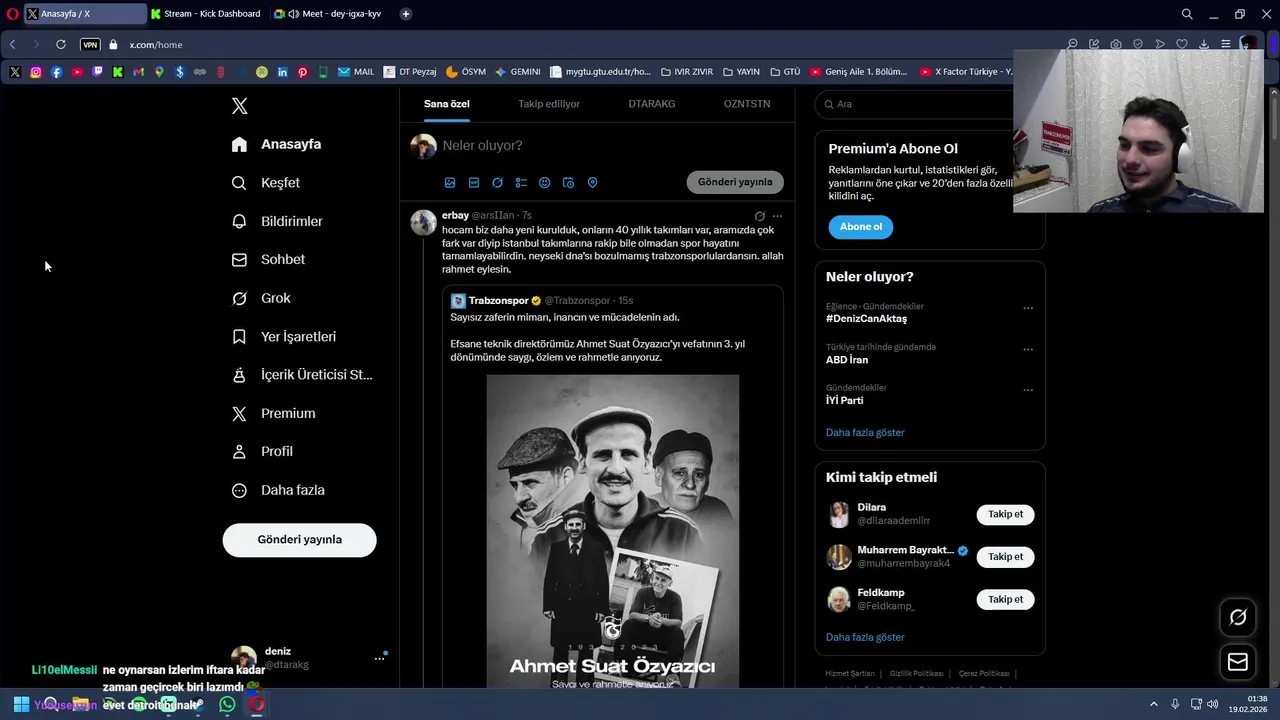Click the x.com/home address bar
The image size is (1280, 720).
[156, 45]
